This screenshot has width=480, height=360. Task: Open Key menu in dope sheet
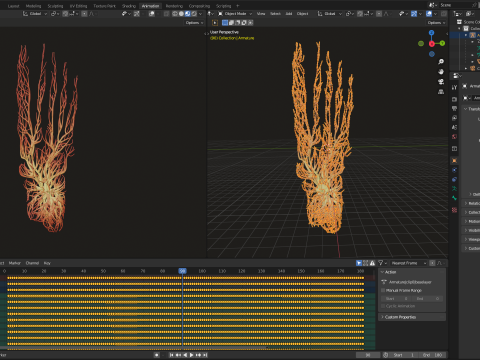[47, 263]
